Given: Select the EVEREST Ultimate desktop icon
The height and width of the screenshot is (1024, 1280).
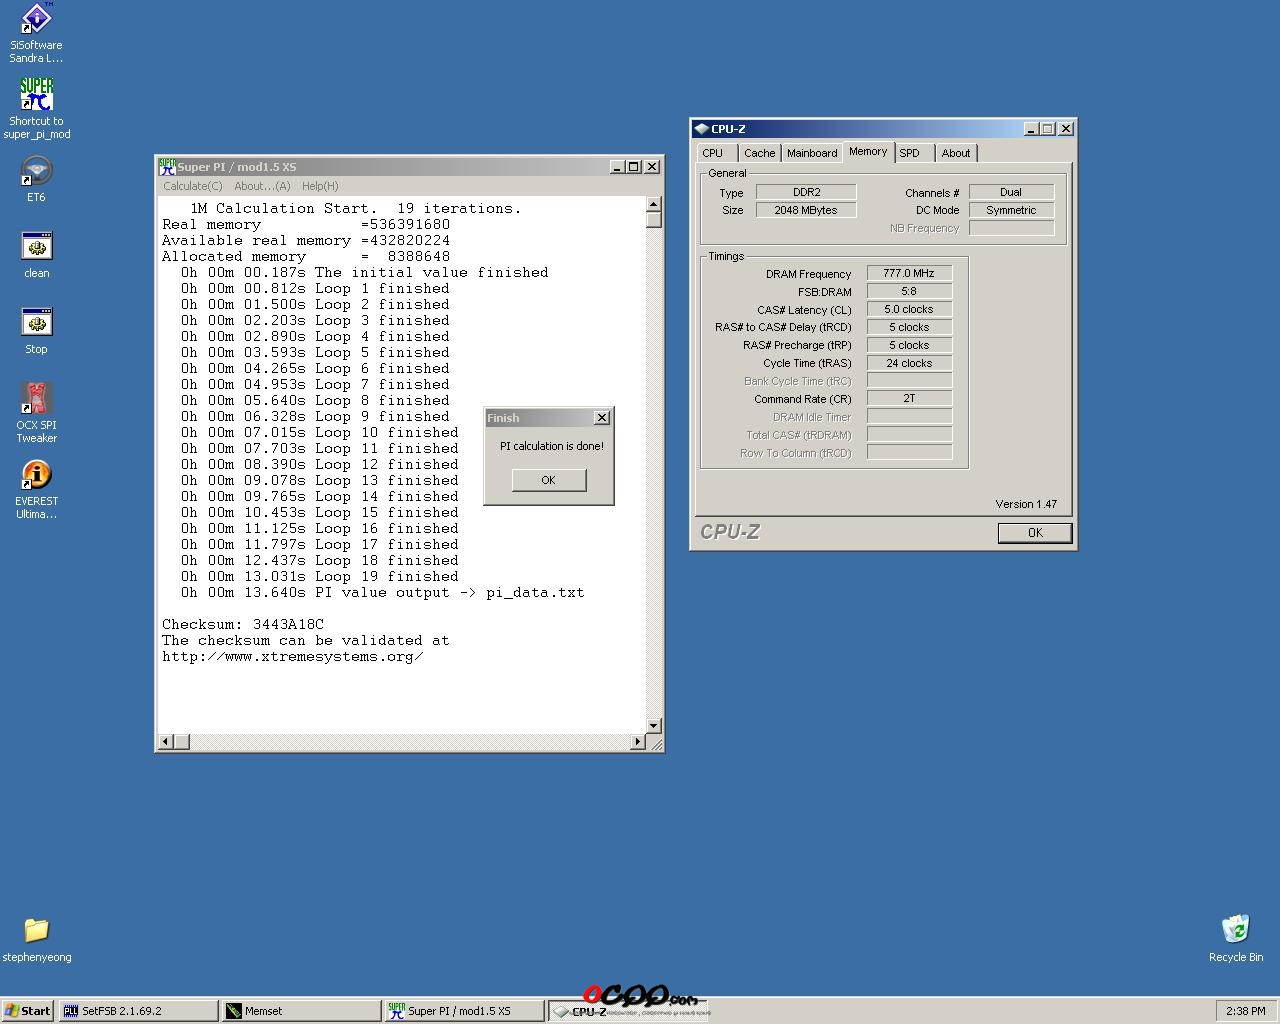Looking at the screenshot, I should [36, 474].
